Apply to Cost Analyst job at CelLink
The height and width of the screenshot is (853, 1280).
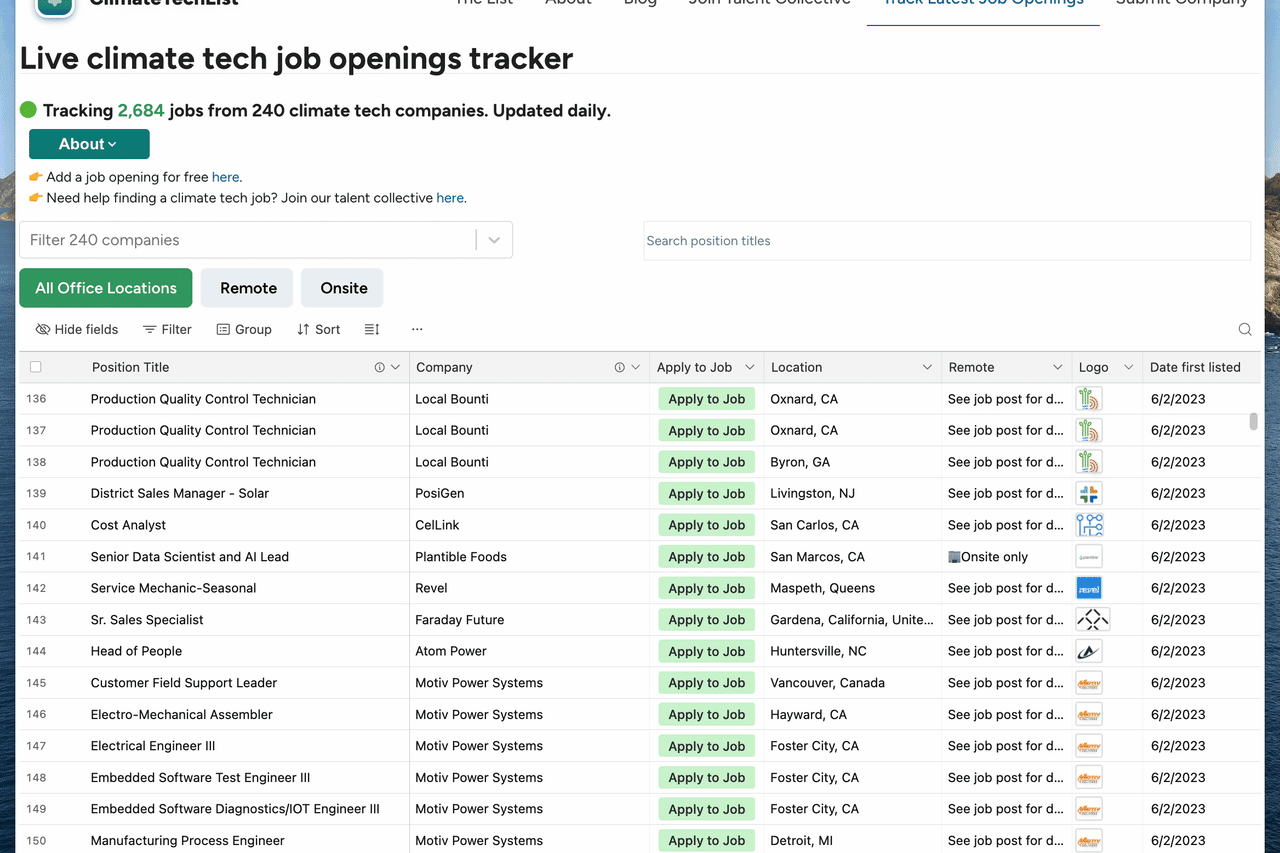click(x=707, y=525)
